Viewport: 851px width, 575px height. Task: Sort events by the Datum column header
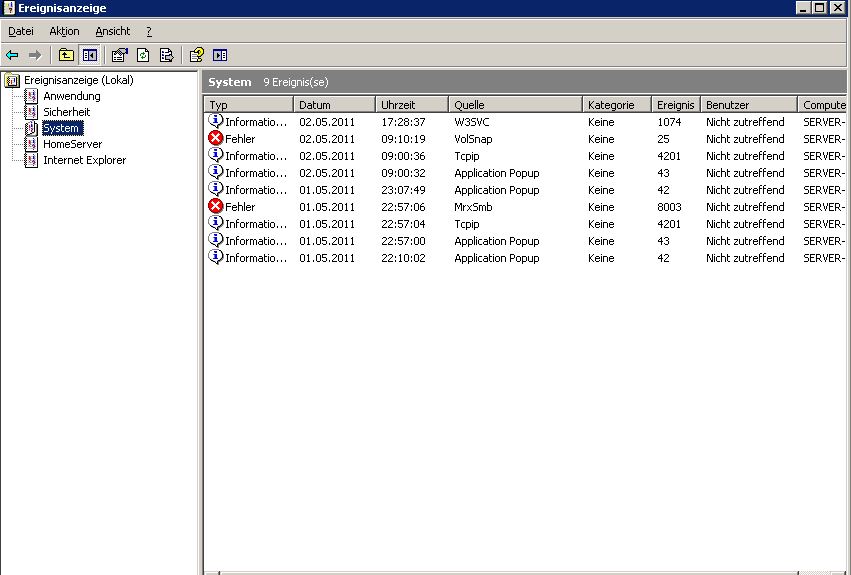[314, 104]
